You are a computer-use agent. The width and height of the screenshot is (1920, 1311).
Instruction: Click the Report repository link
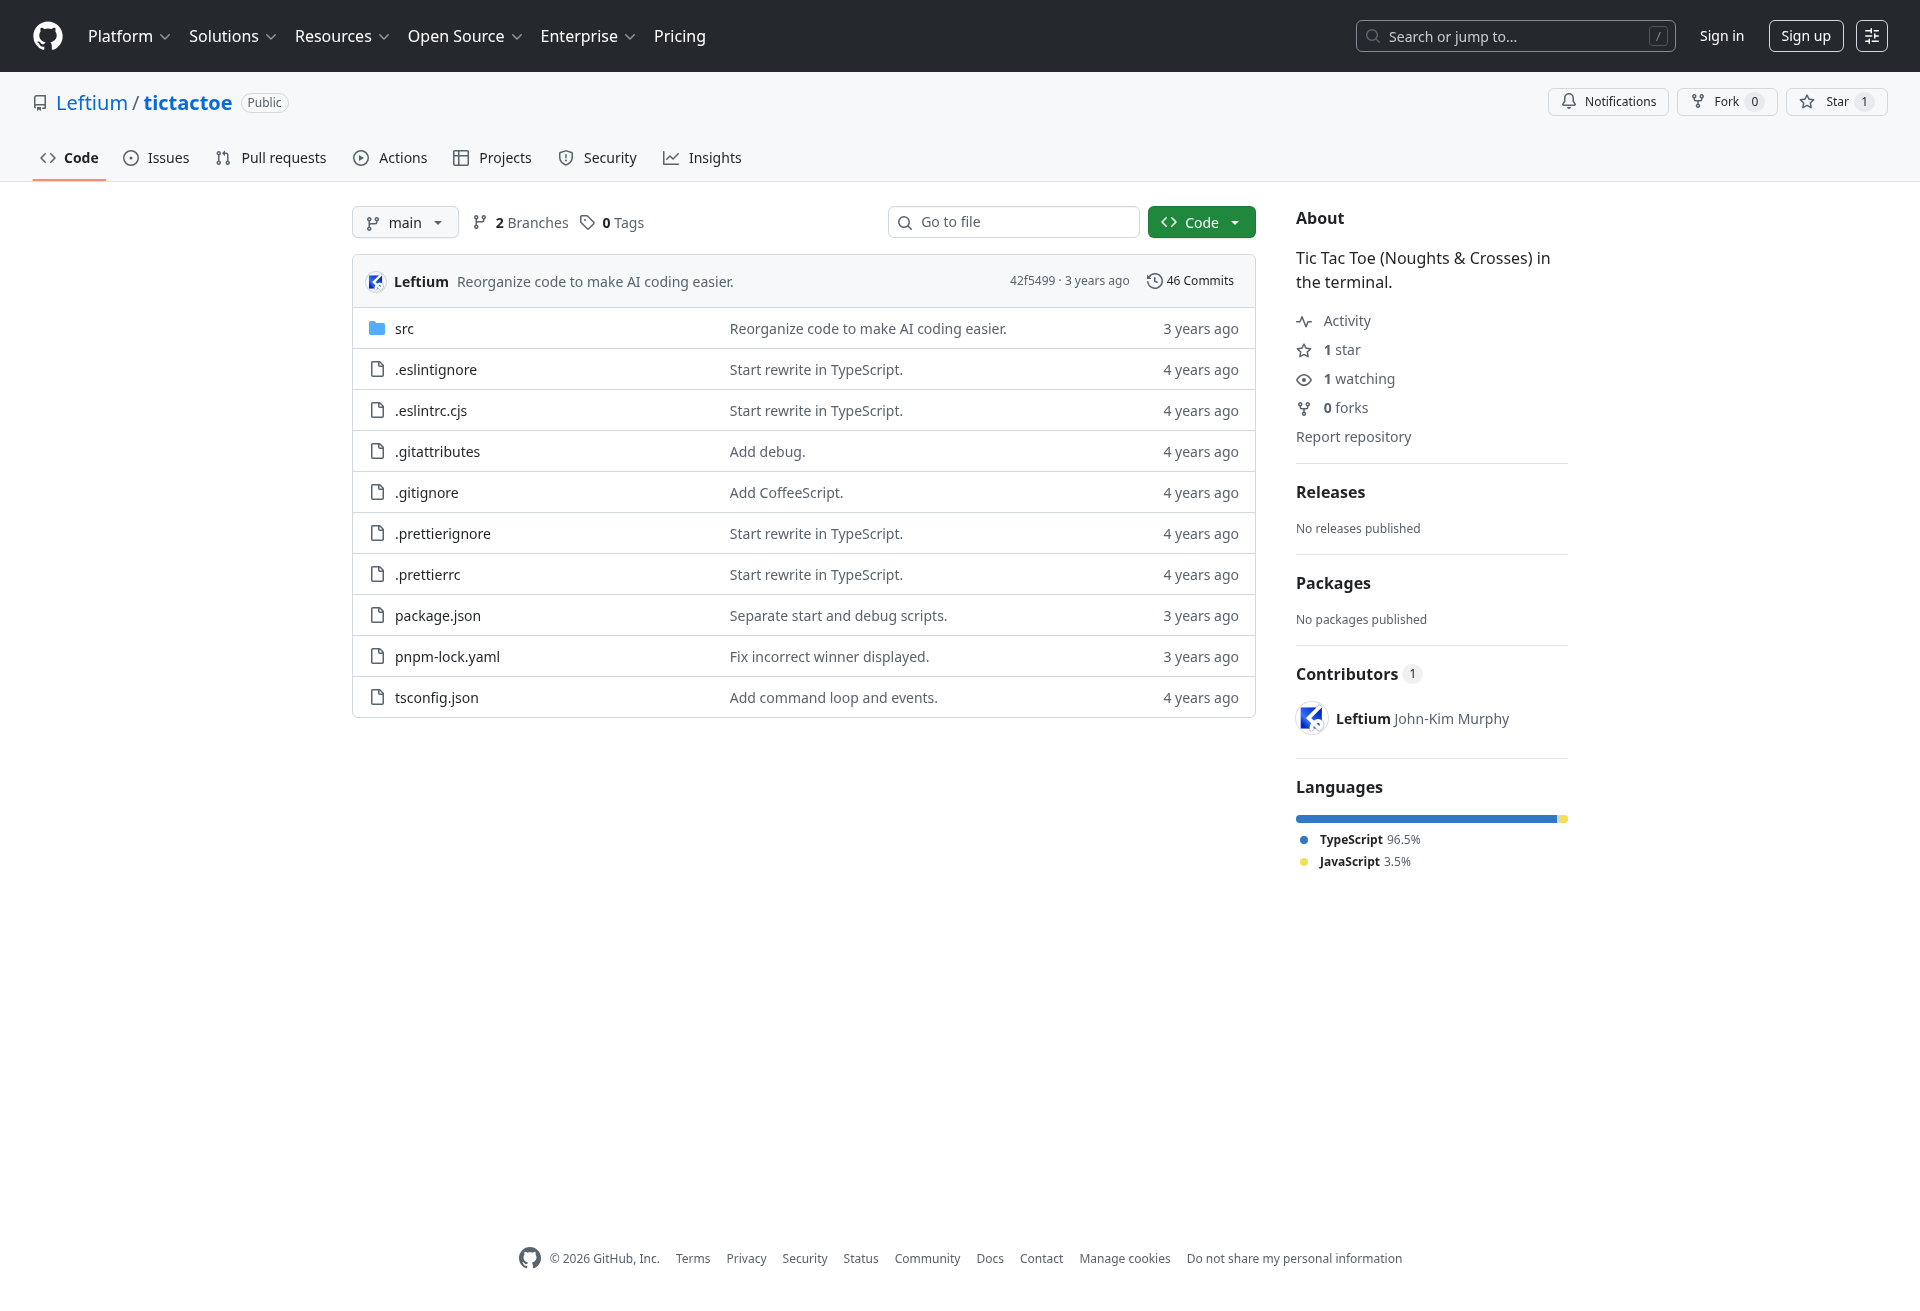pos(1353,437)
